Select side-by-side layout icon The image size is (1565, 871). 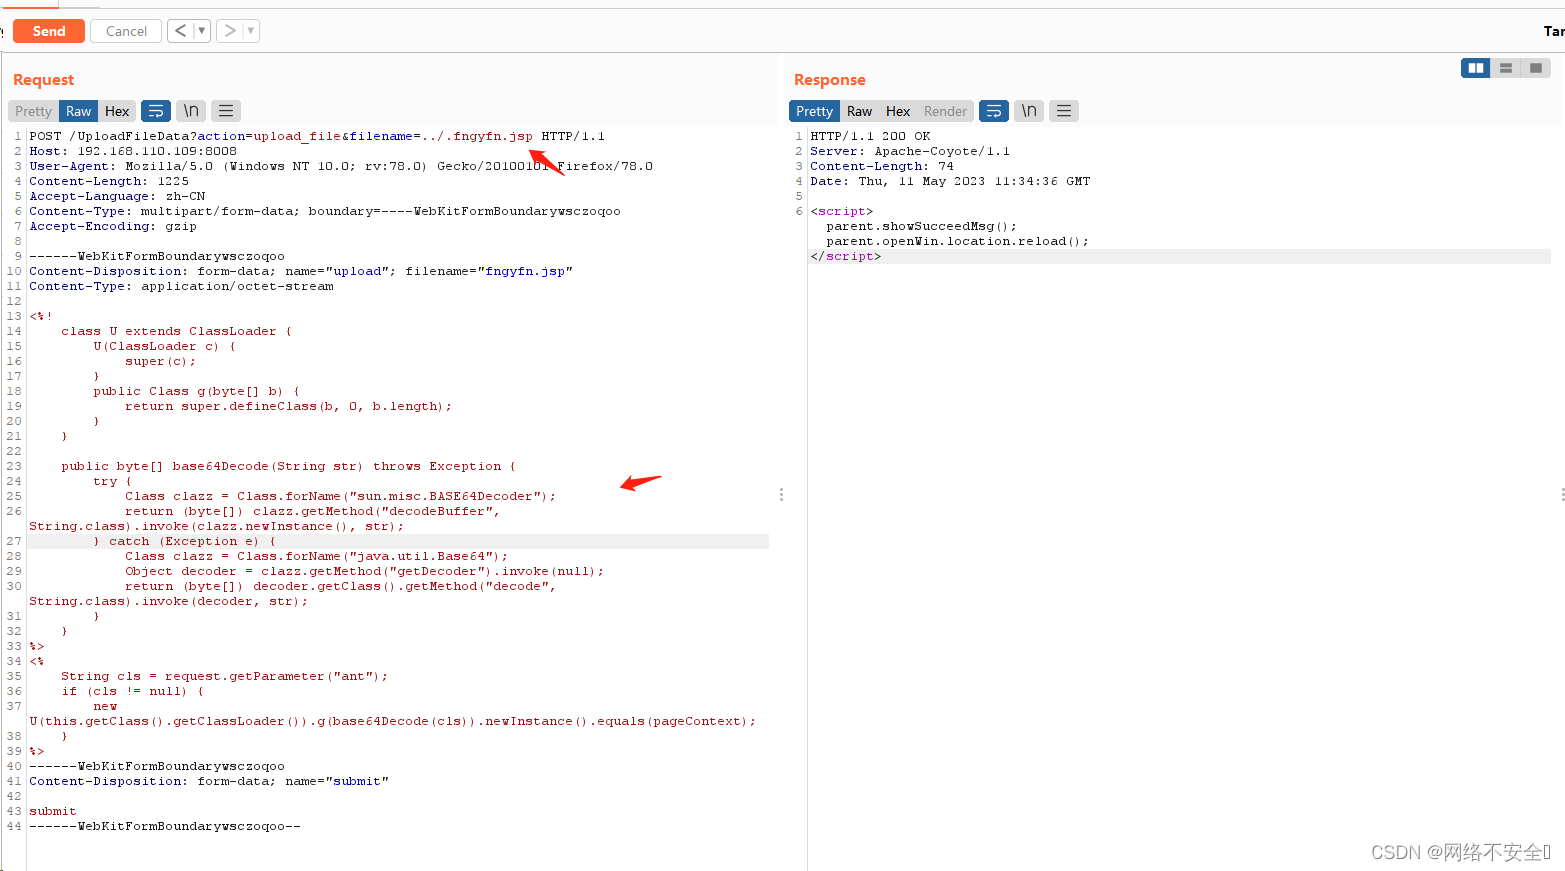coord(1476,68)
